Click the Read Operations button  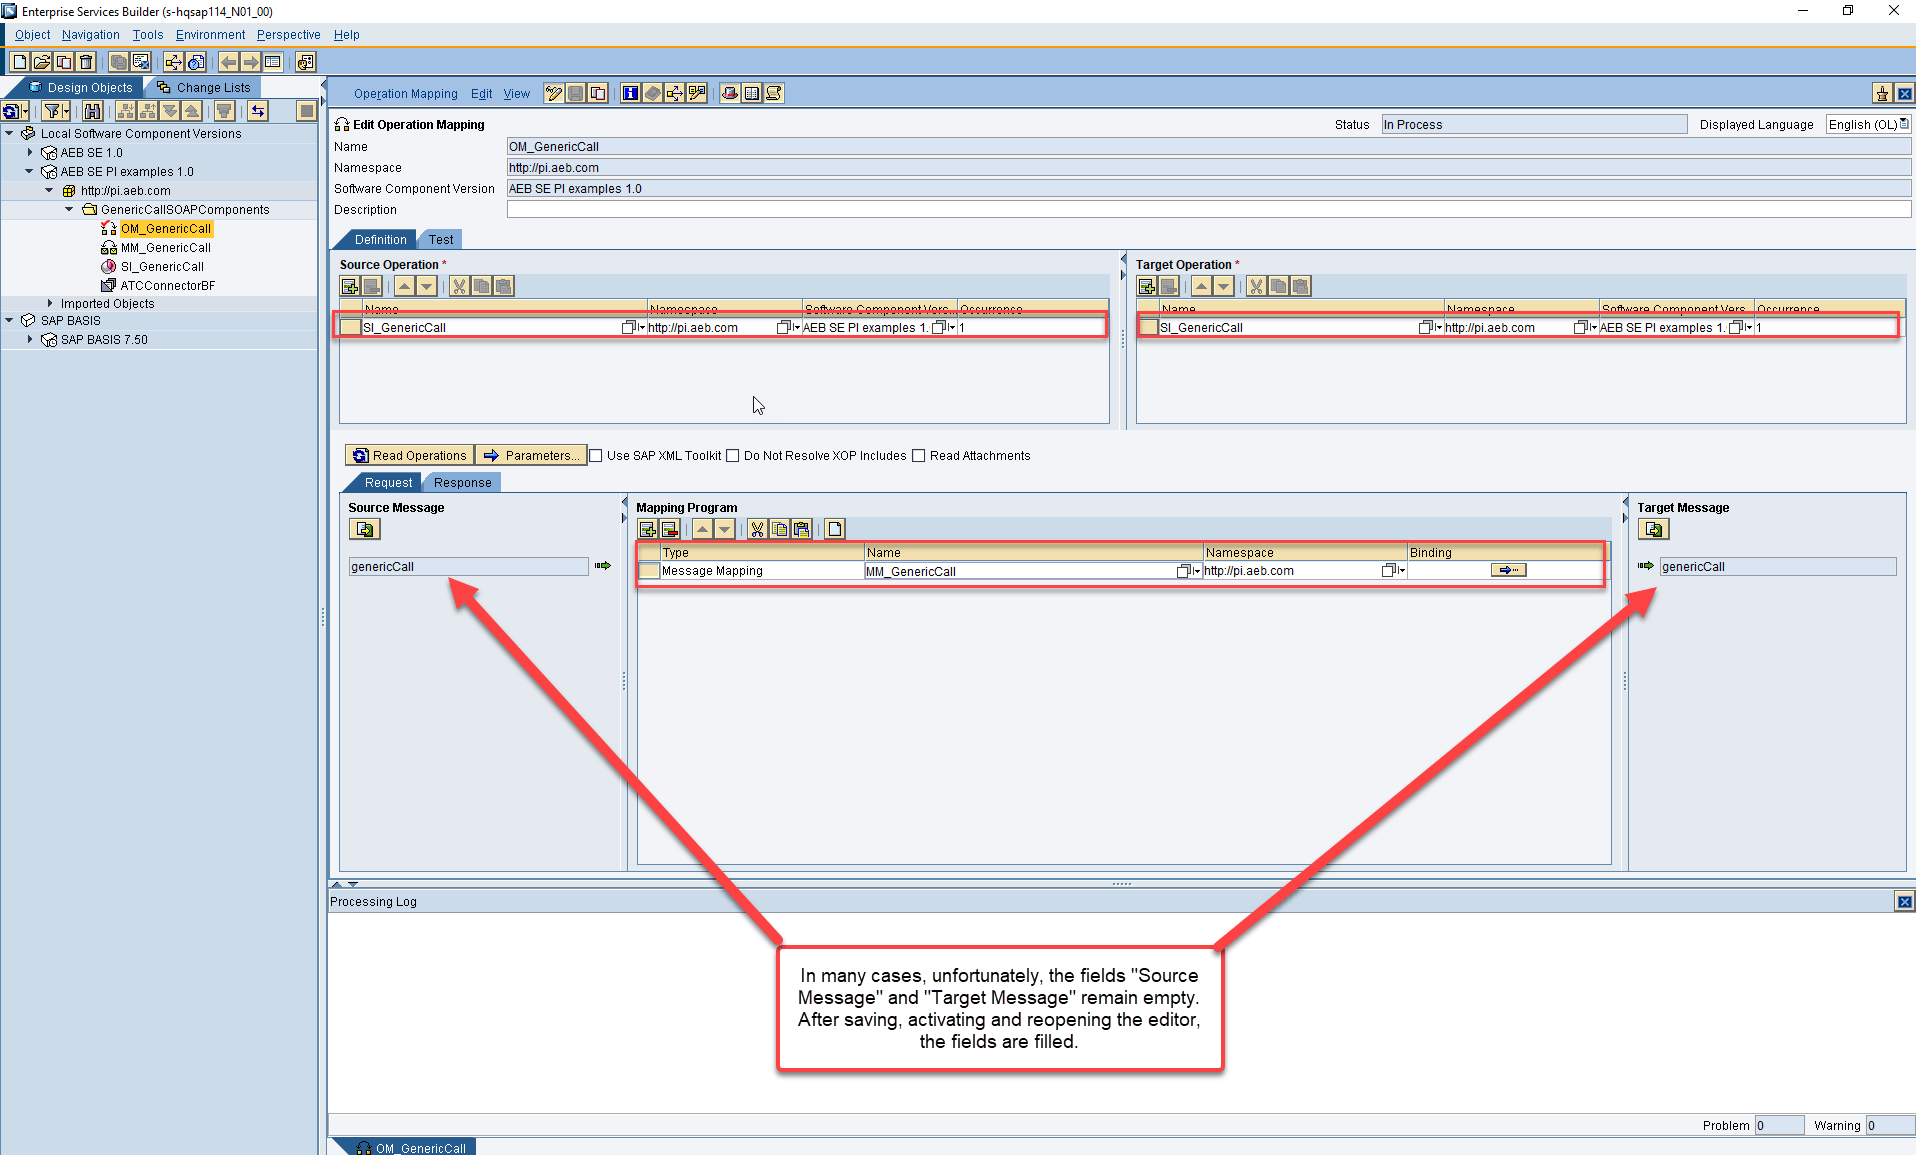tap(409, 455)
